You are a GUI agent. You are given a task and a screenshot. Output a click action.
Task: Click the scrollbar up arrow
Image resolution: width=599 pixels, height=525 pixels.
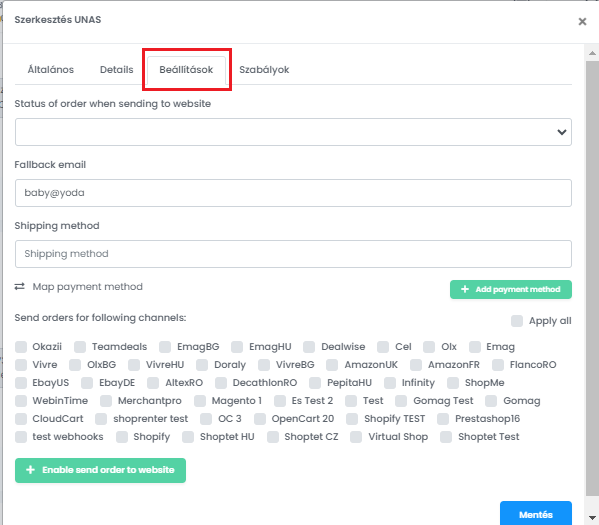pos(592,53)
